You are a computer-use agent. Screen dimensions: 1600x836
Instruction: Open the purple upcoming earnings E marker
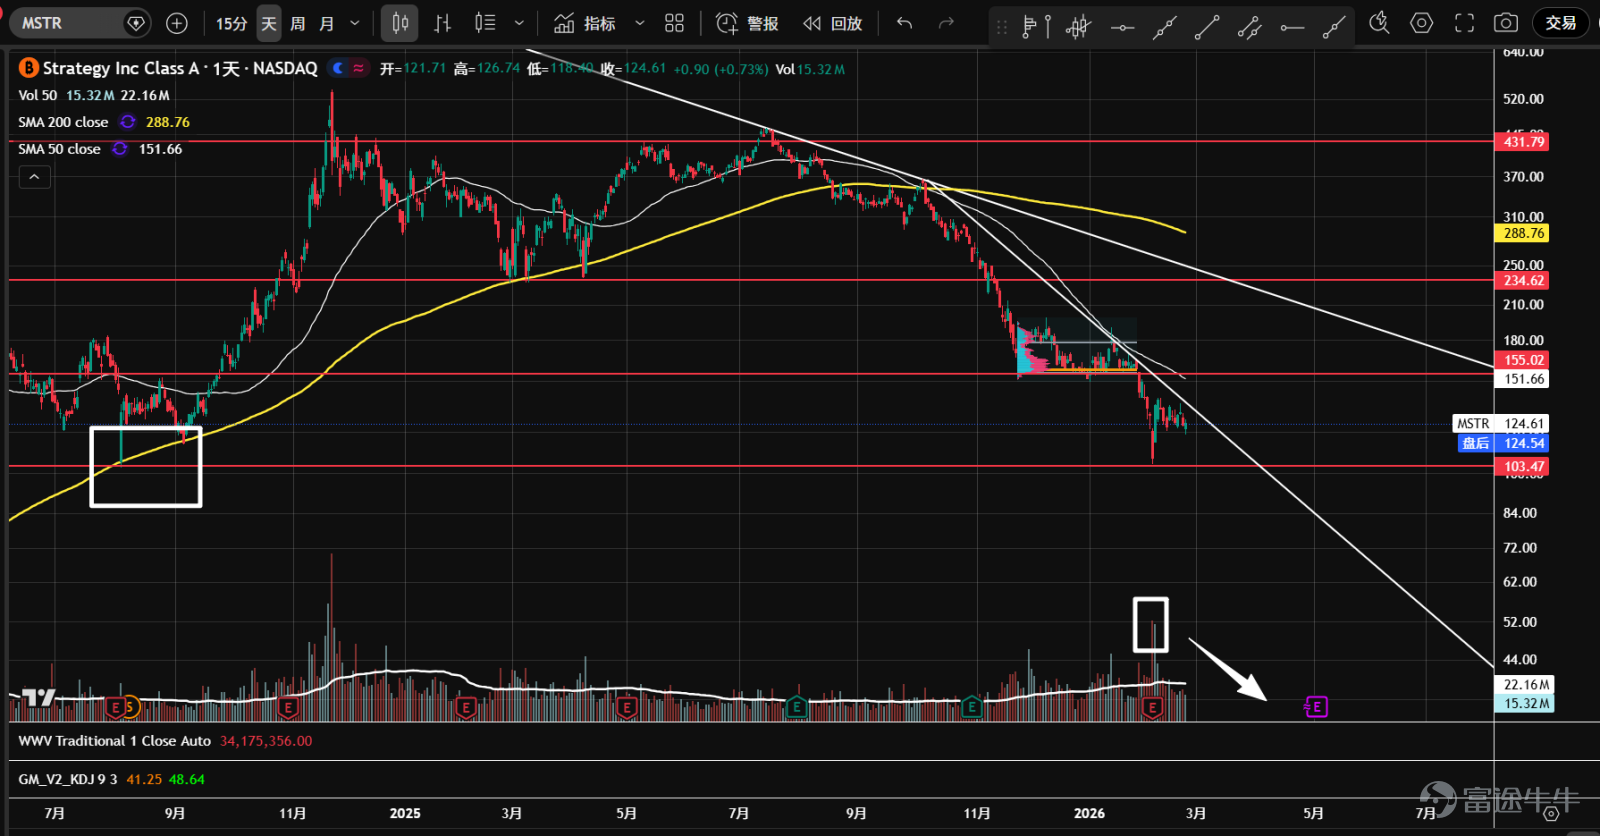1316,707
